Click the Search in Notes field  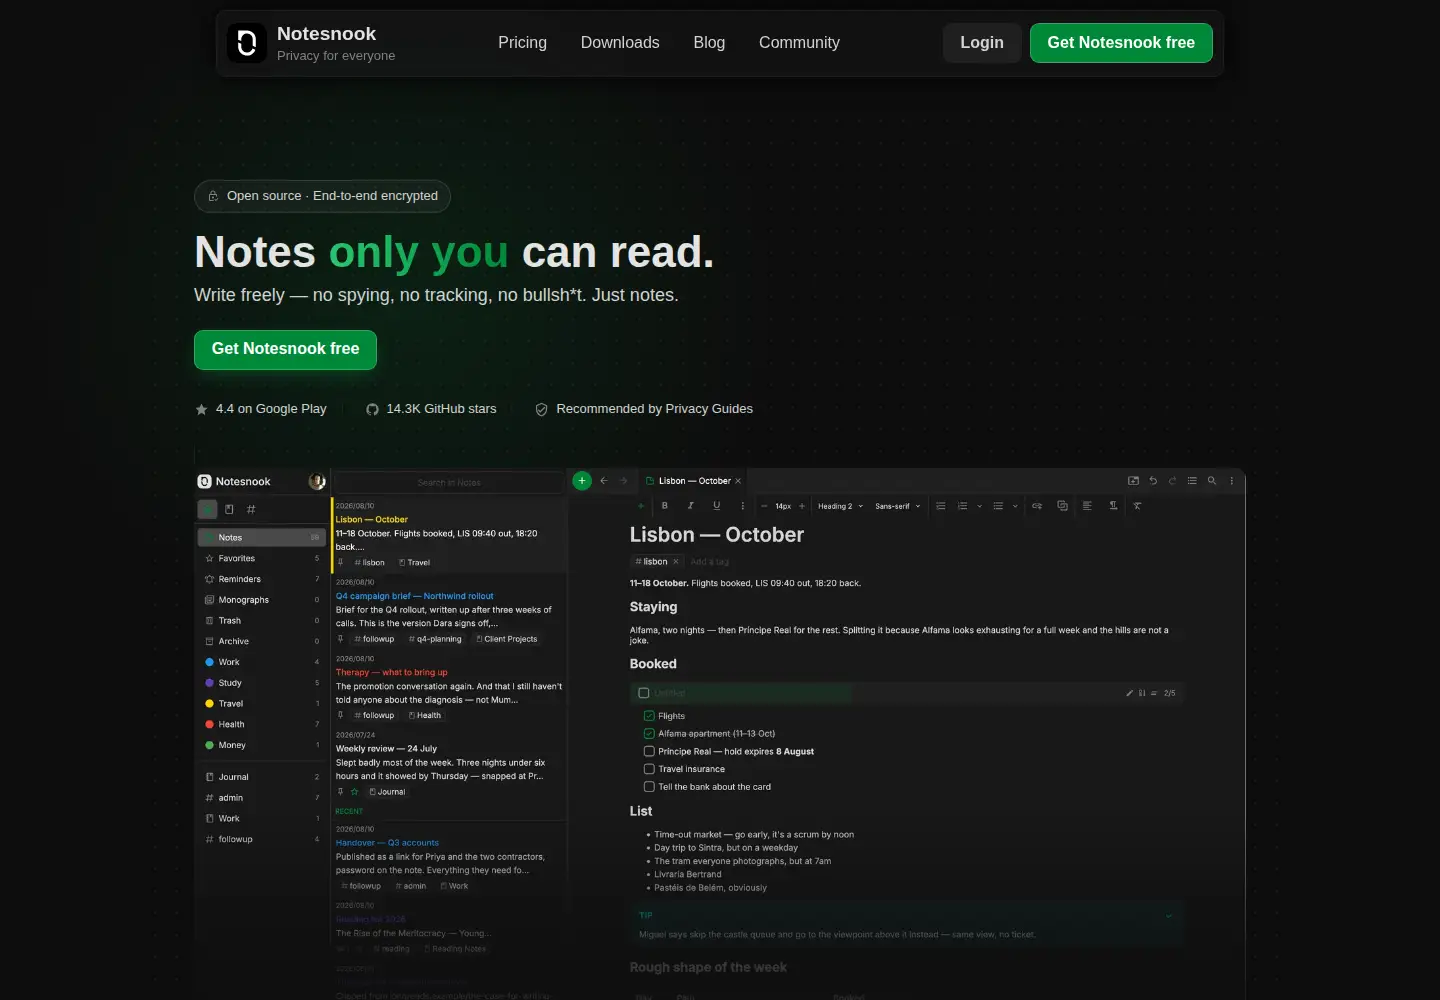449,483
